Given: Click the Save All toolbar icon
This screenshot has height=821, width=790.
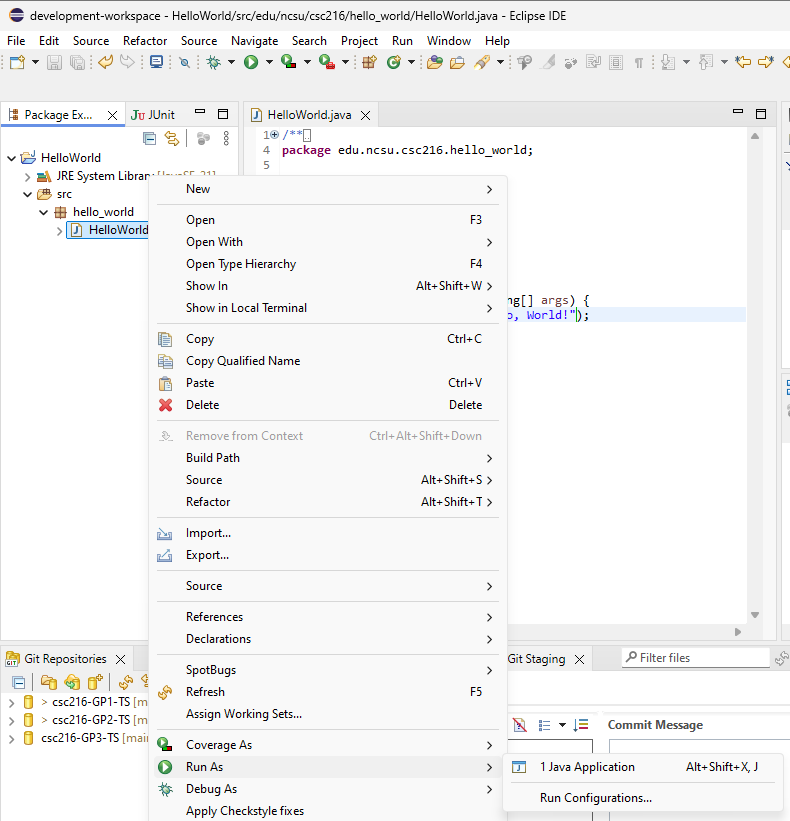Looking at the screenshot, I should click(77, 62).
